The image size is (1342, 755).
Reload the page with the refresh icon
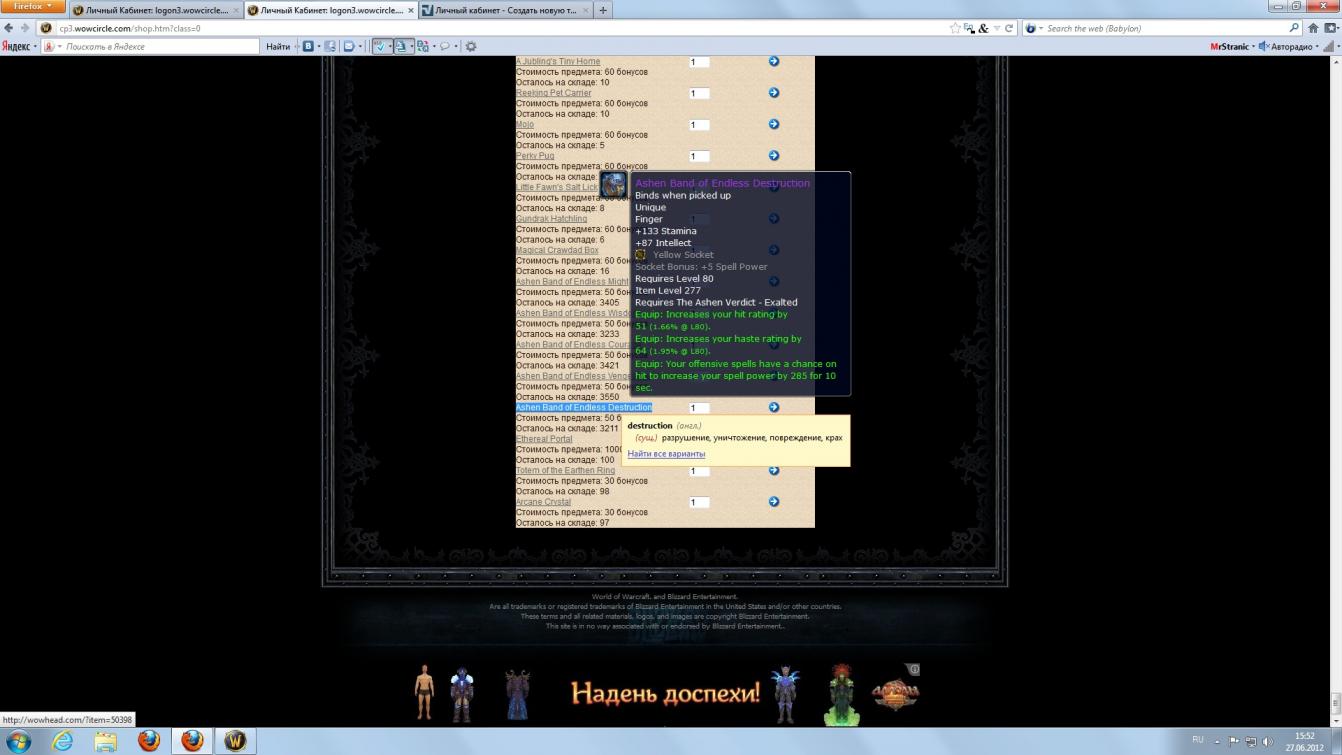(1009, 28)
